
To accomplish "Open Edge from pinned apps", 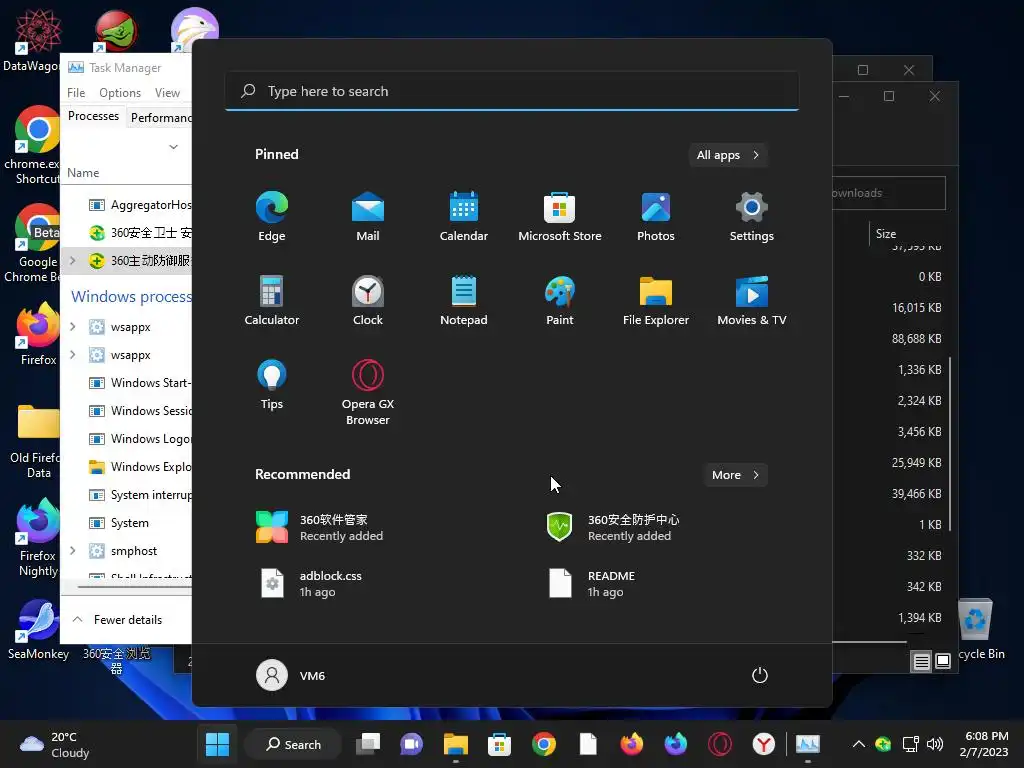I will (272, 217).
